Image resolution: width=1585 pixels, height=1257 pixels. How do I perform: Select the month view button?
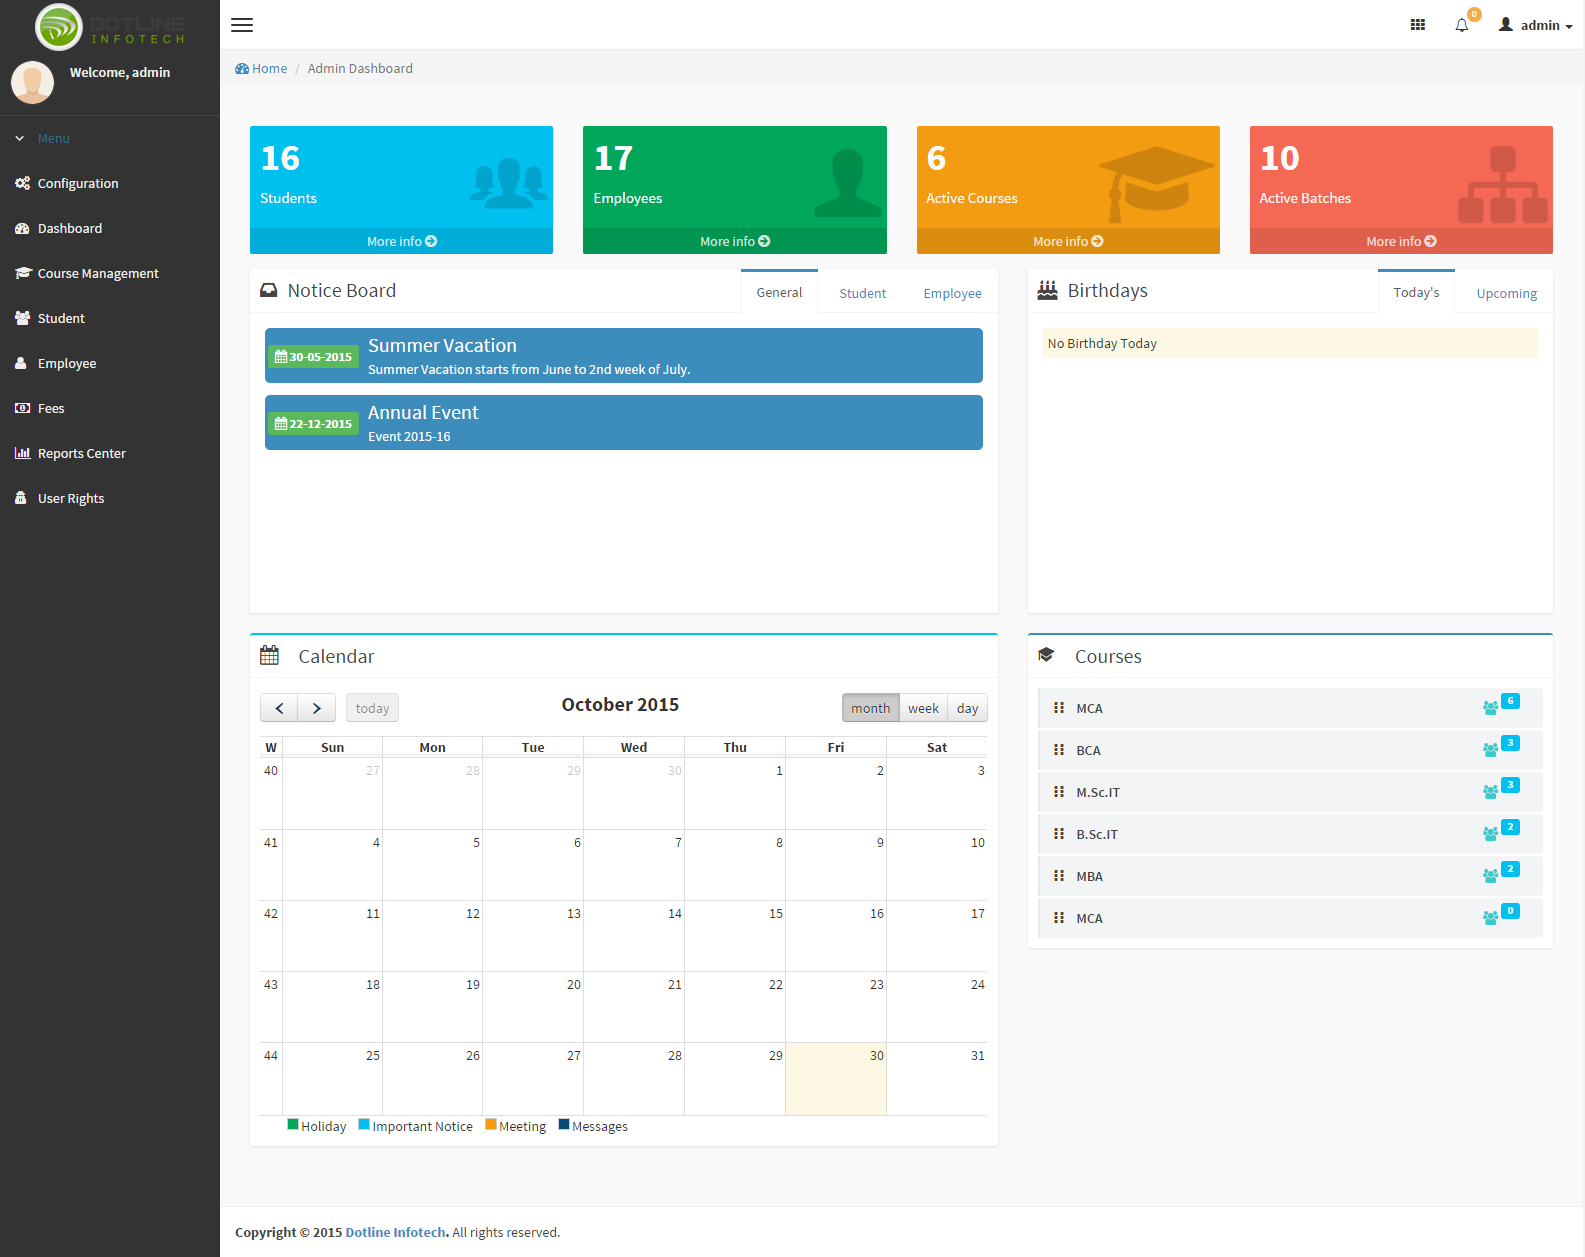click(x=870, y=708)
